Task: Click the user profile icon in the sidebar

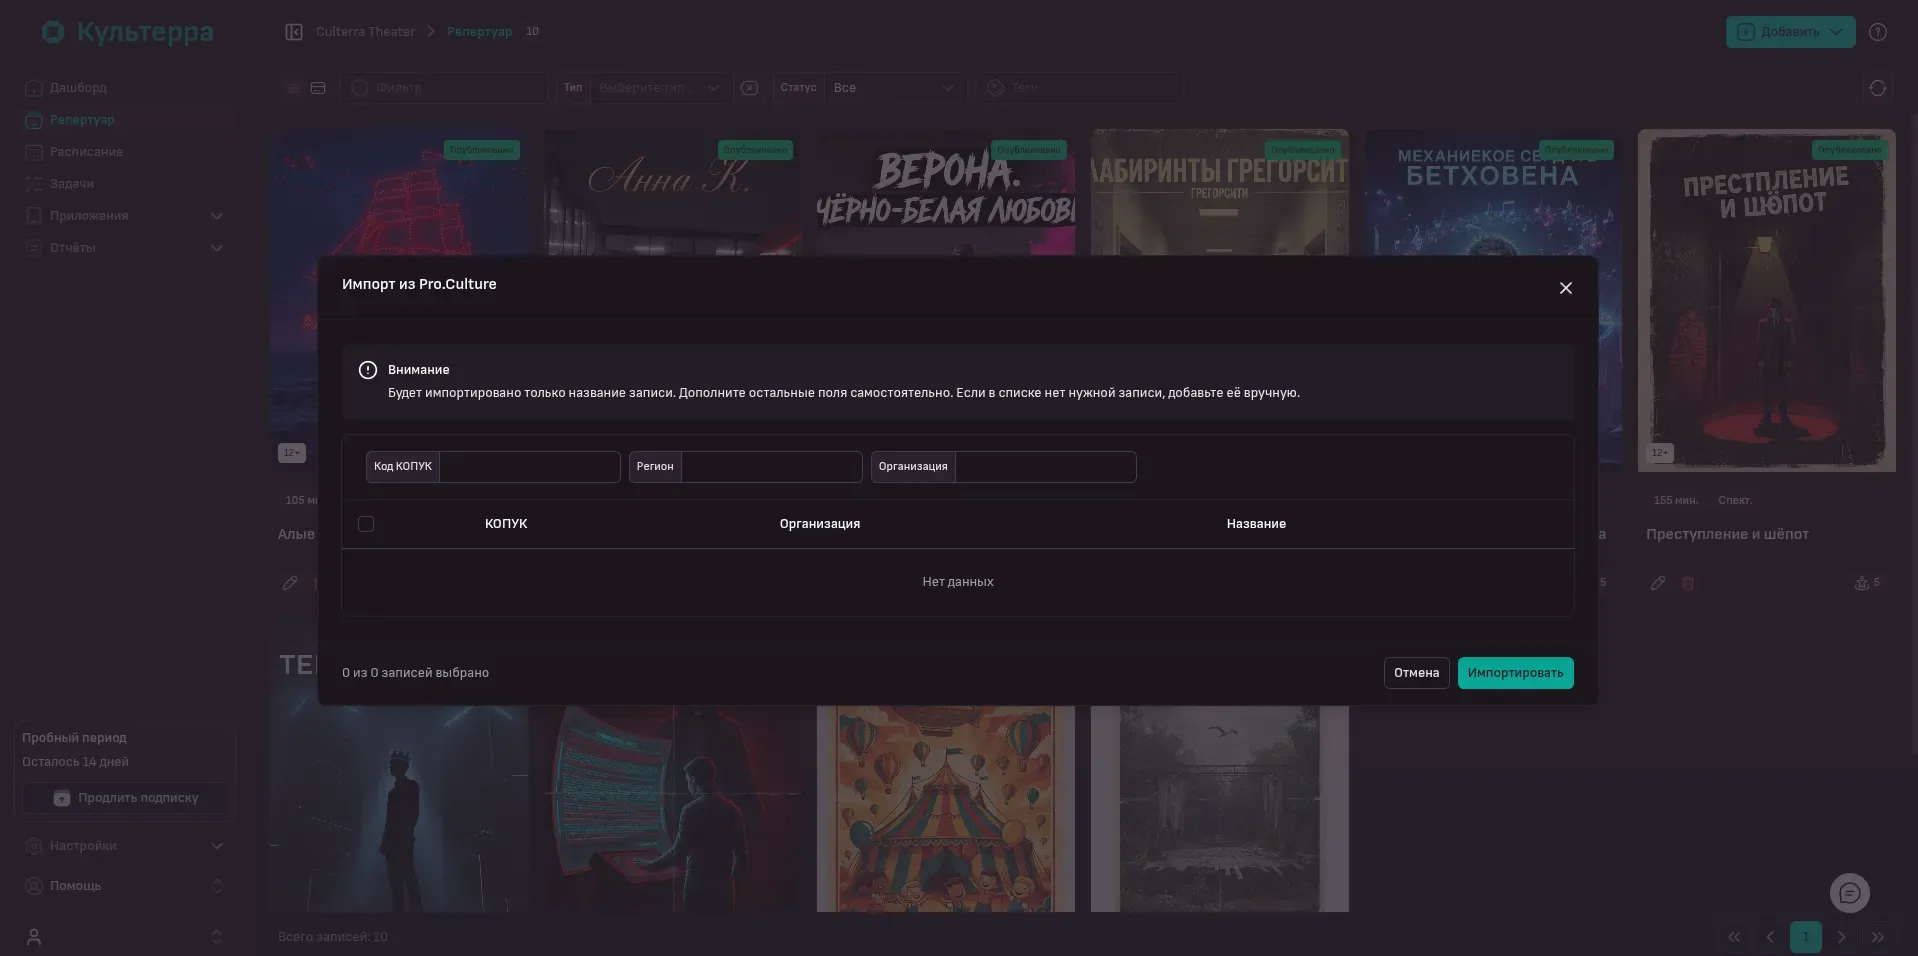Action: (34, 937)
